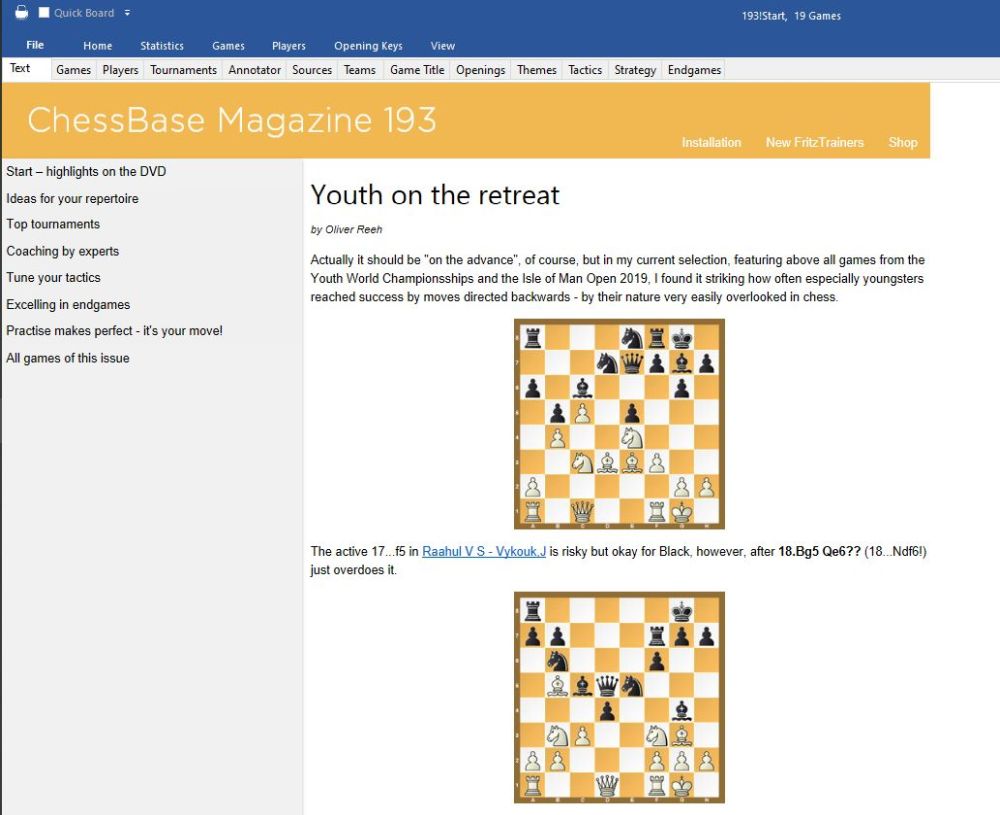Open the File menu
The height and width of the screenshot is (815, 1000).
coord(35,45)
